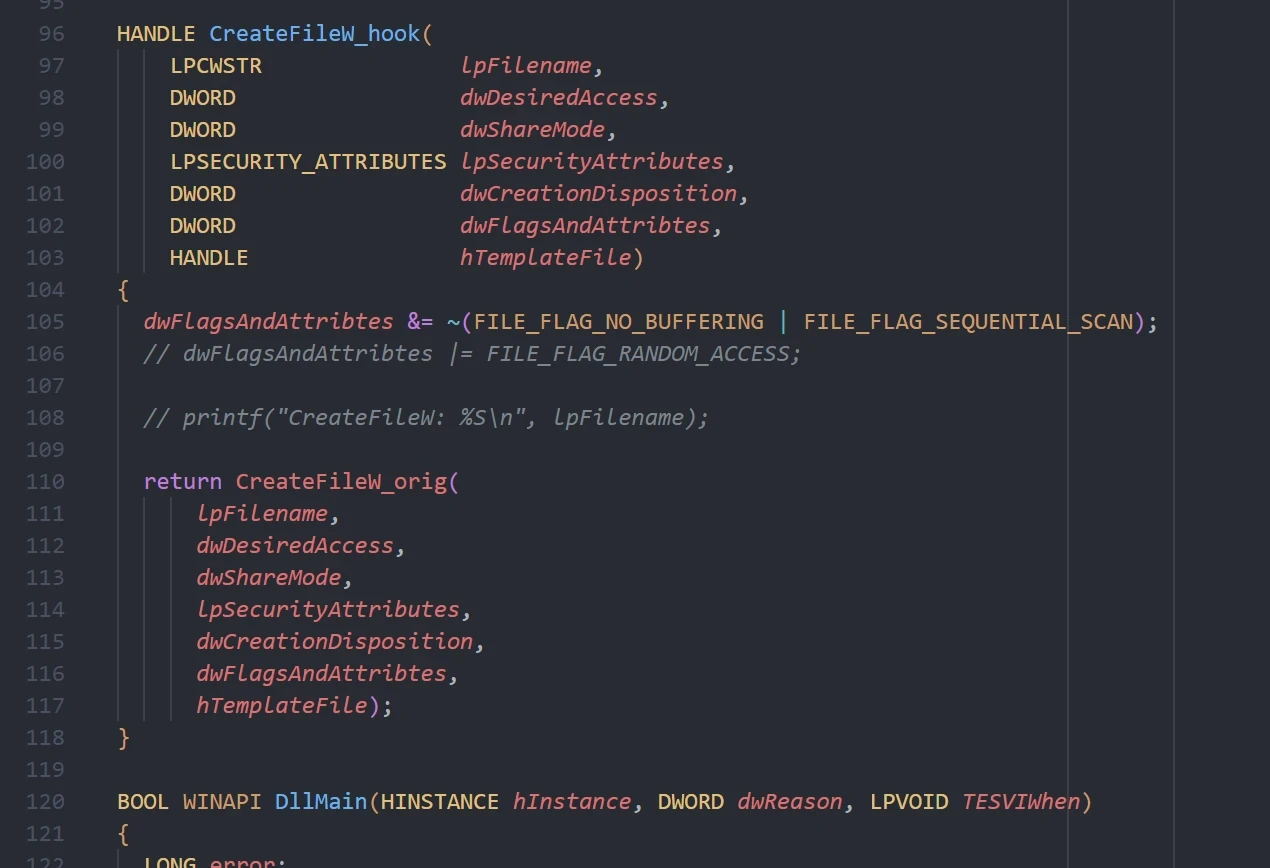
Task: Click DWORD type on line 120
Action: (x=691, y=802)
